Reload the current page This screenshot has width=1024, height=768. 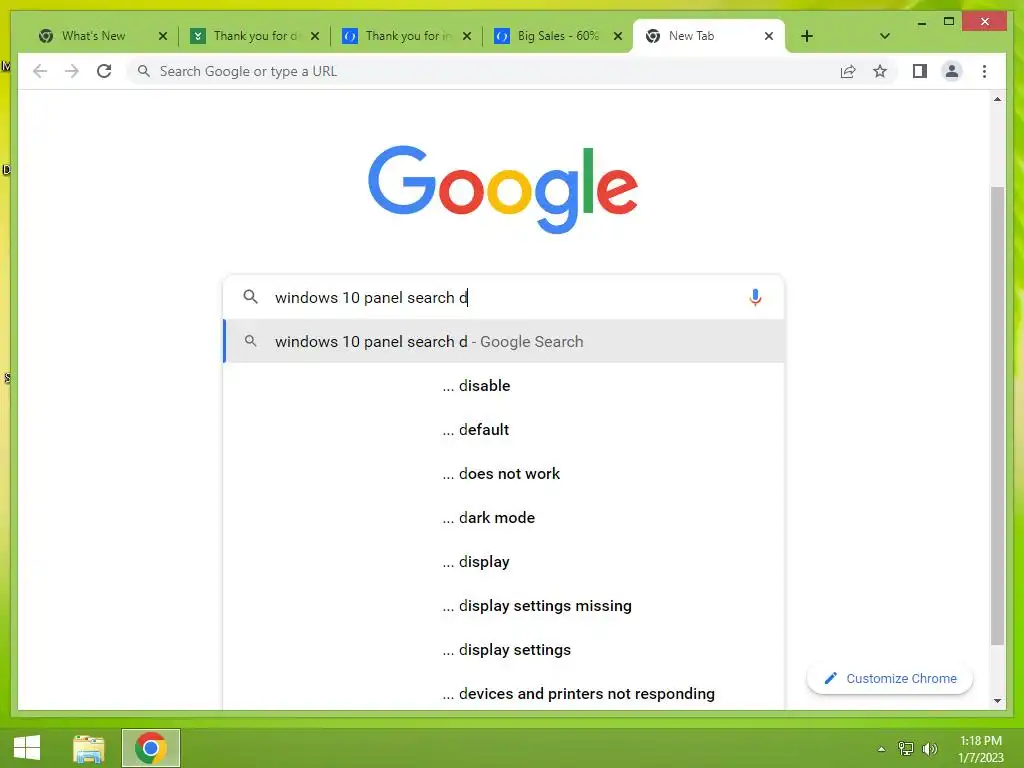point(104,71)
